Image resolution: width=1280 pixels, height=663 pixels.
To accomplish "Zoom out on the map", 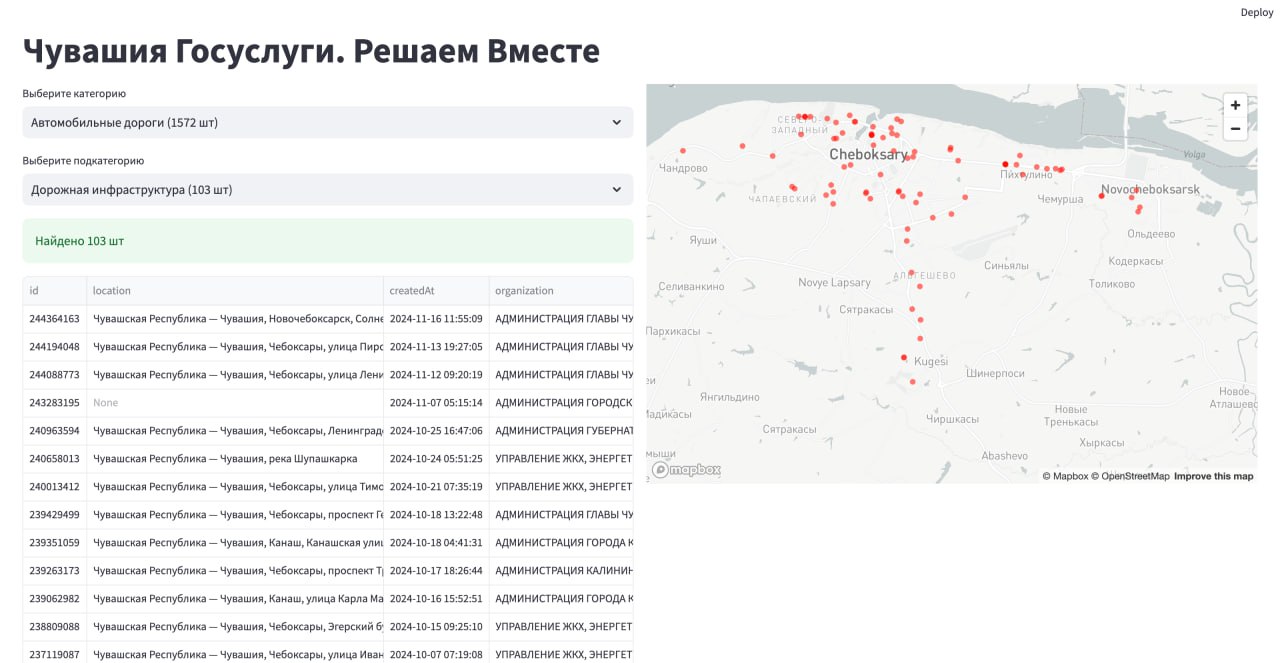I will coord(1235,128).
